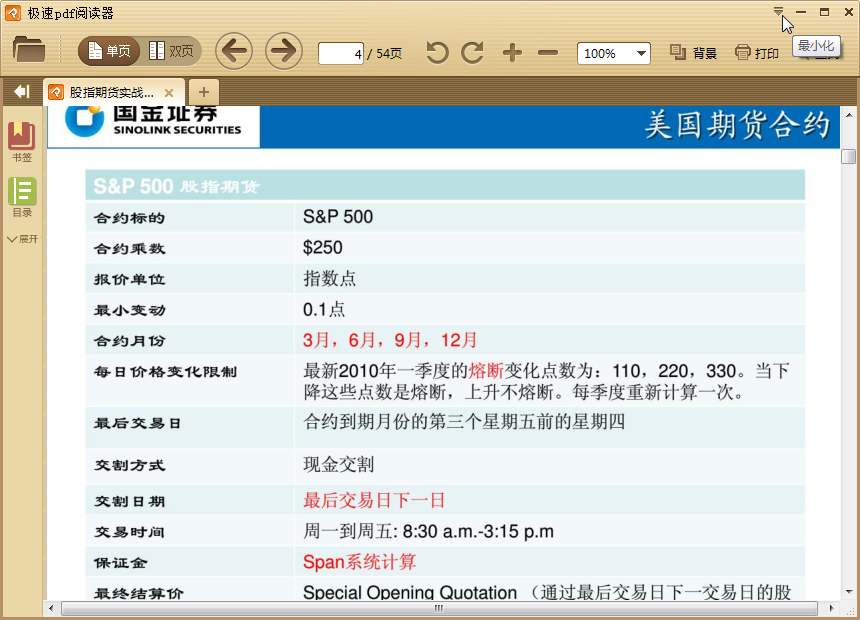Click the vertical scrollbar up arrow

point(849,115)
